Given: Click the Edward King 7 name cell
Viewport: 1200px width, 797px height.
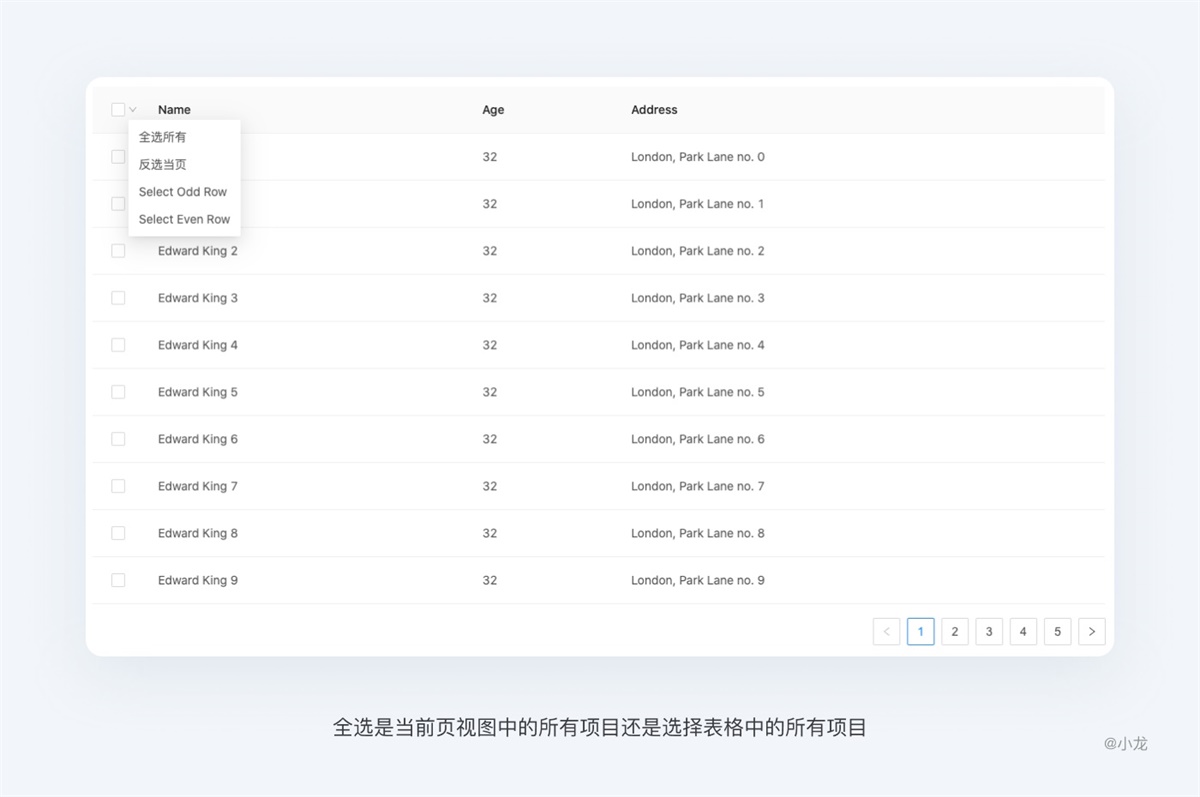Looking at the screenshot, I should [198, 486].
